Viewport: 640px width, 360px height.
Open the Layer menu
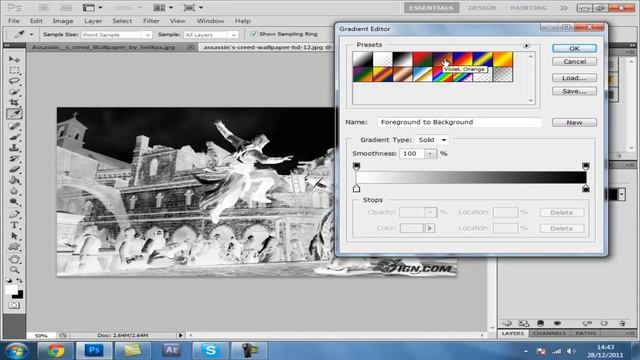tap(93, 21)
